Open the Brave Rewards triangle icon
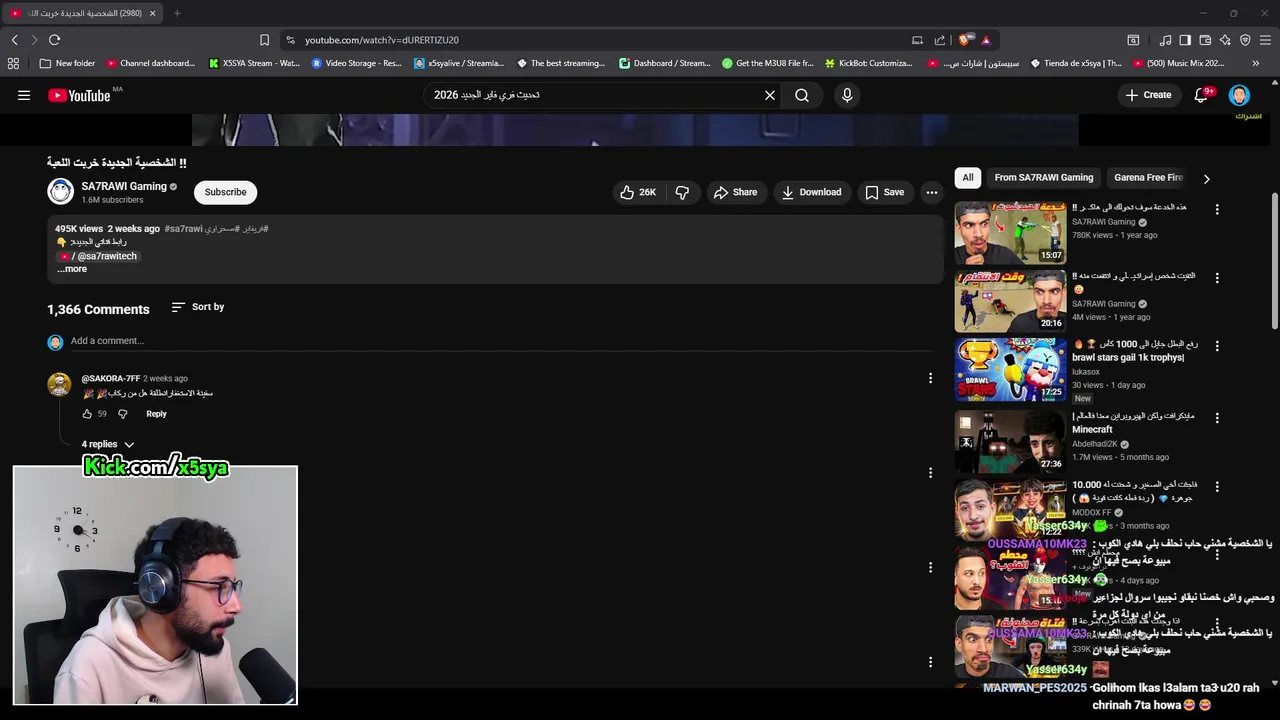1280x720 pixels. point(985,40)
